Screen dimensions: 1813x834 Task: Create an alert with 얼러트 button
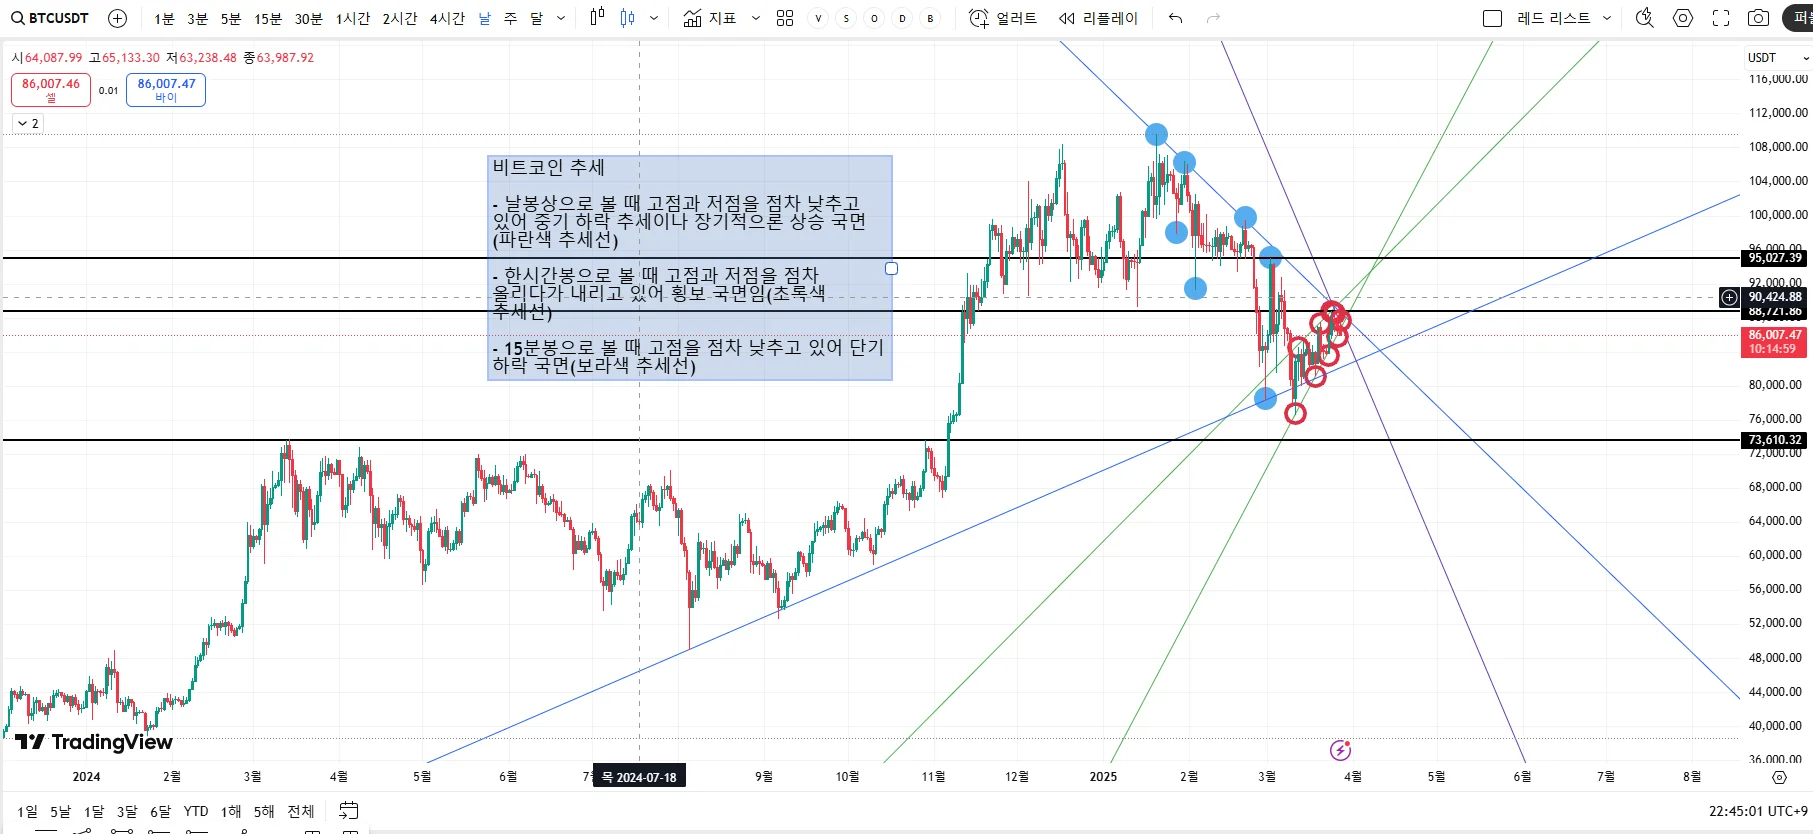click(x=1003, y=18)
